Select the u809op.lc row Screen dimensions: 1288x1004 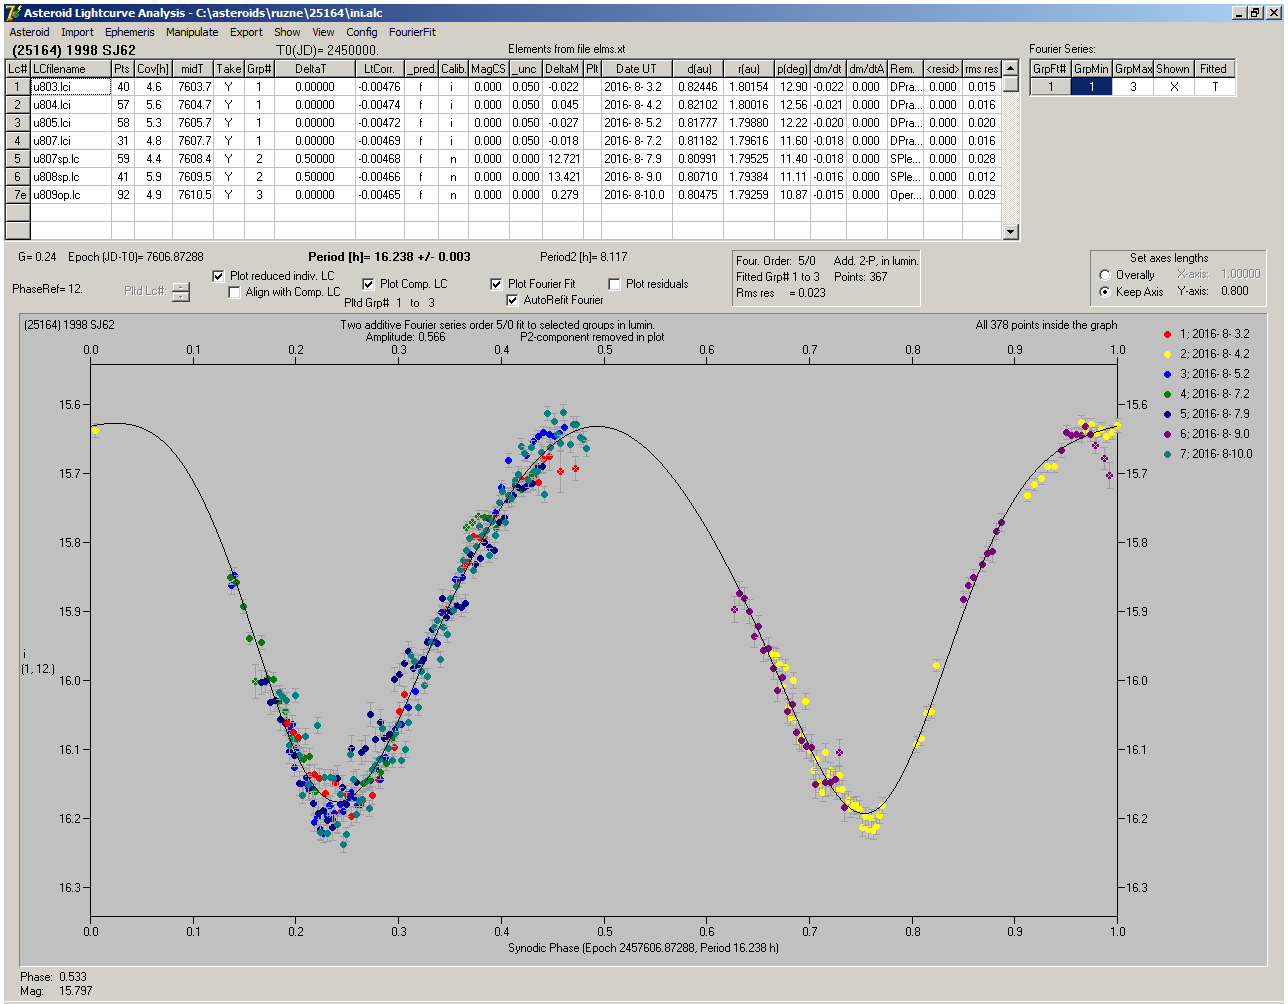point(503,195)
